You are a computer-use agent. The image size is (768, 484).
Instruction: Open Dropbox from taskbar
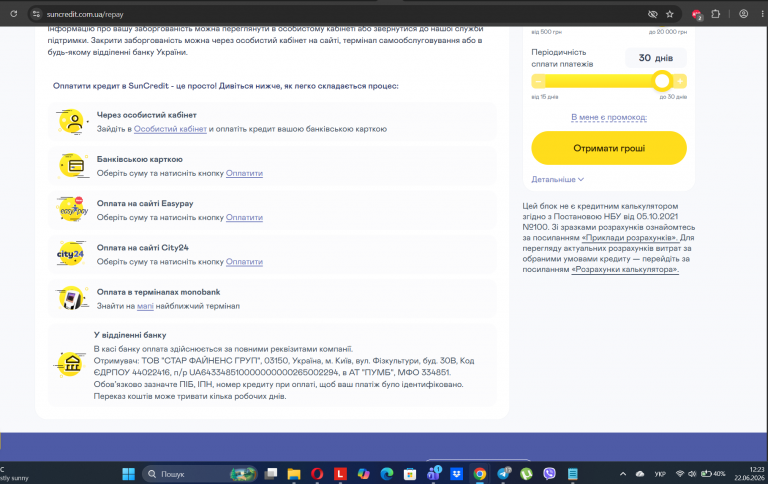[456, 474]
